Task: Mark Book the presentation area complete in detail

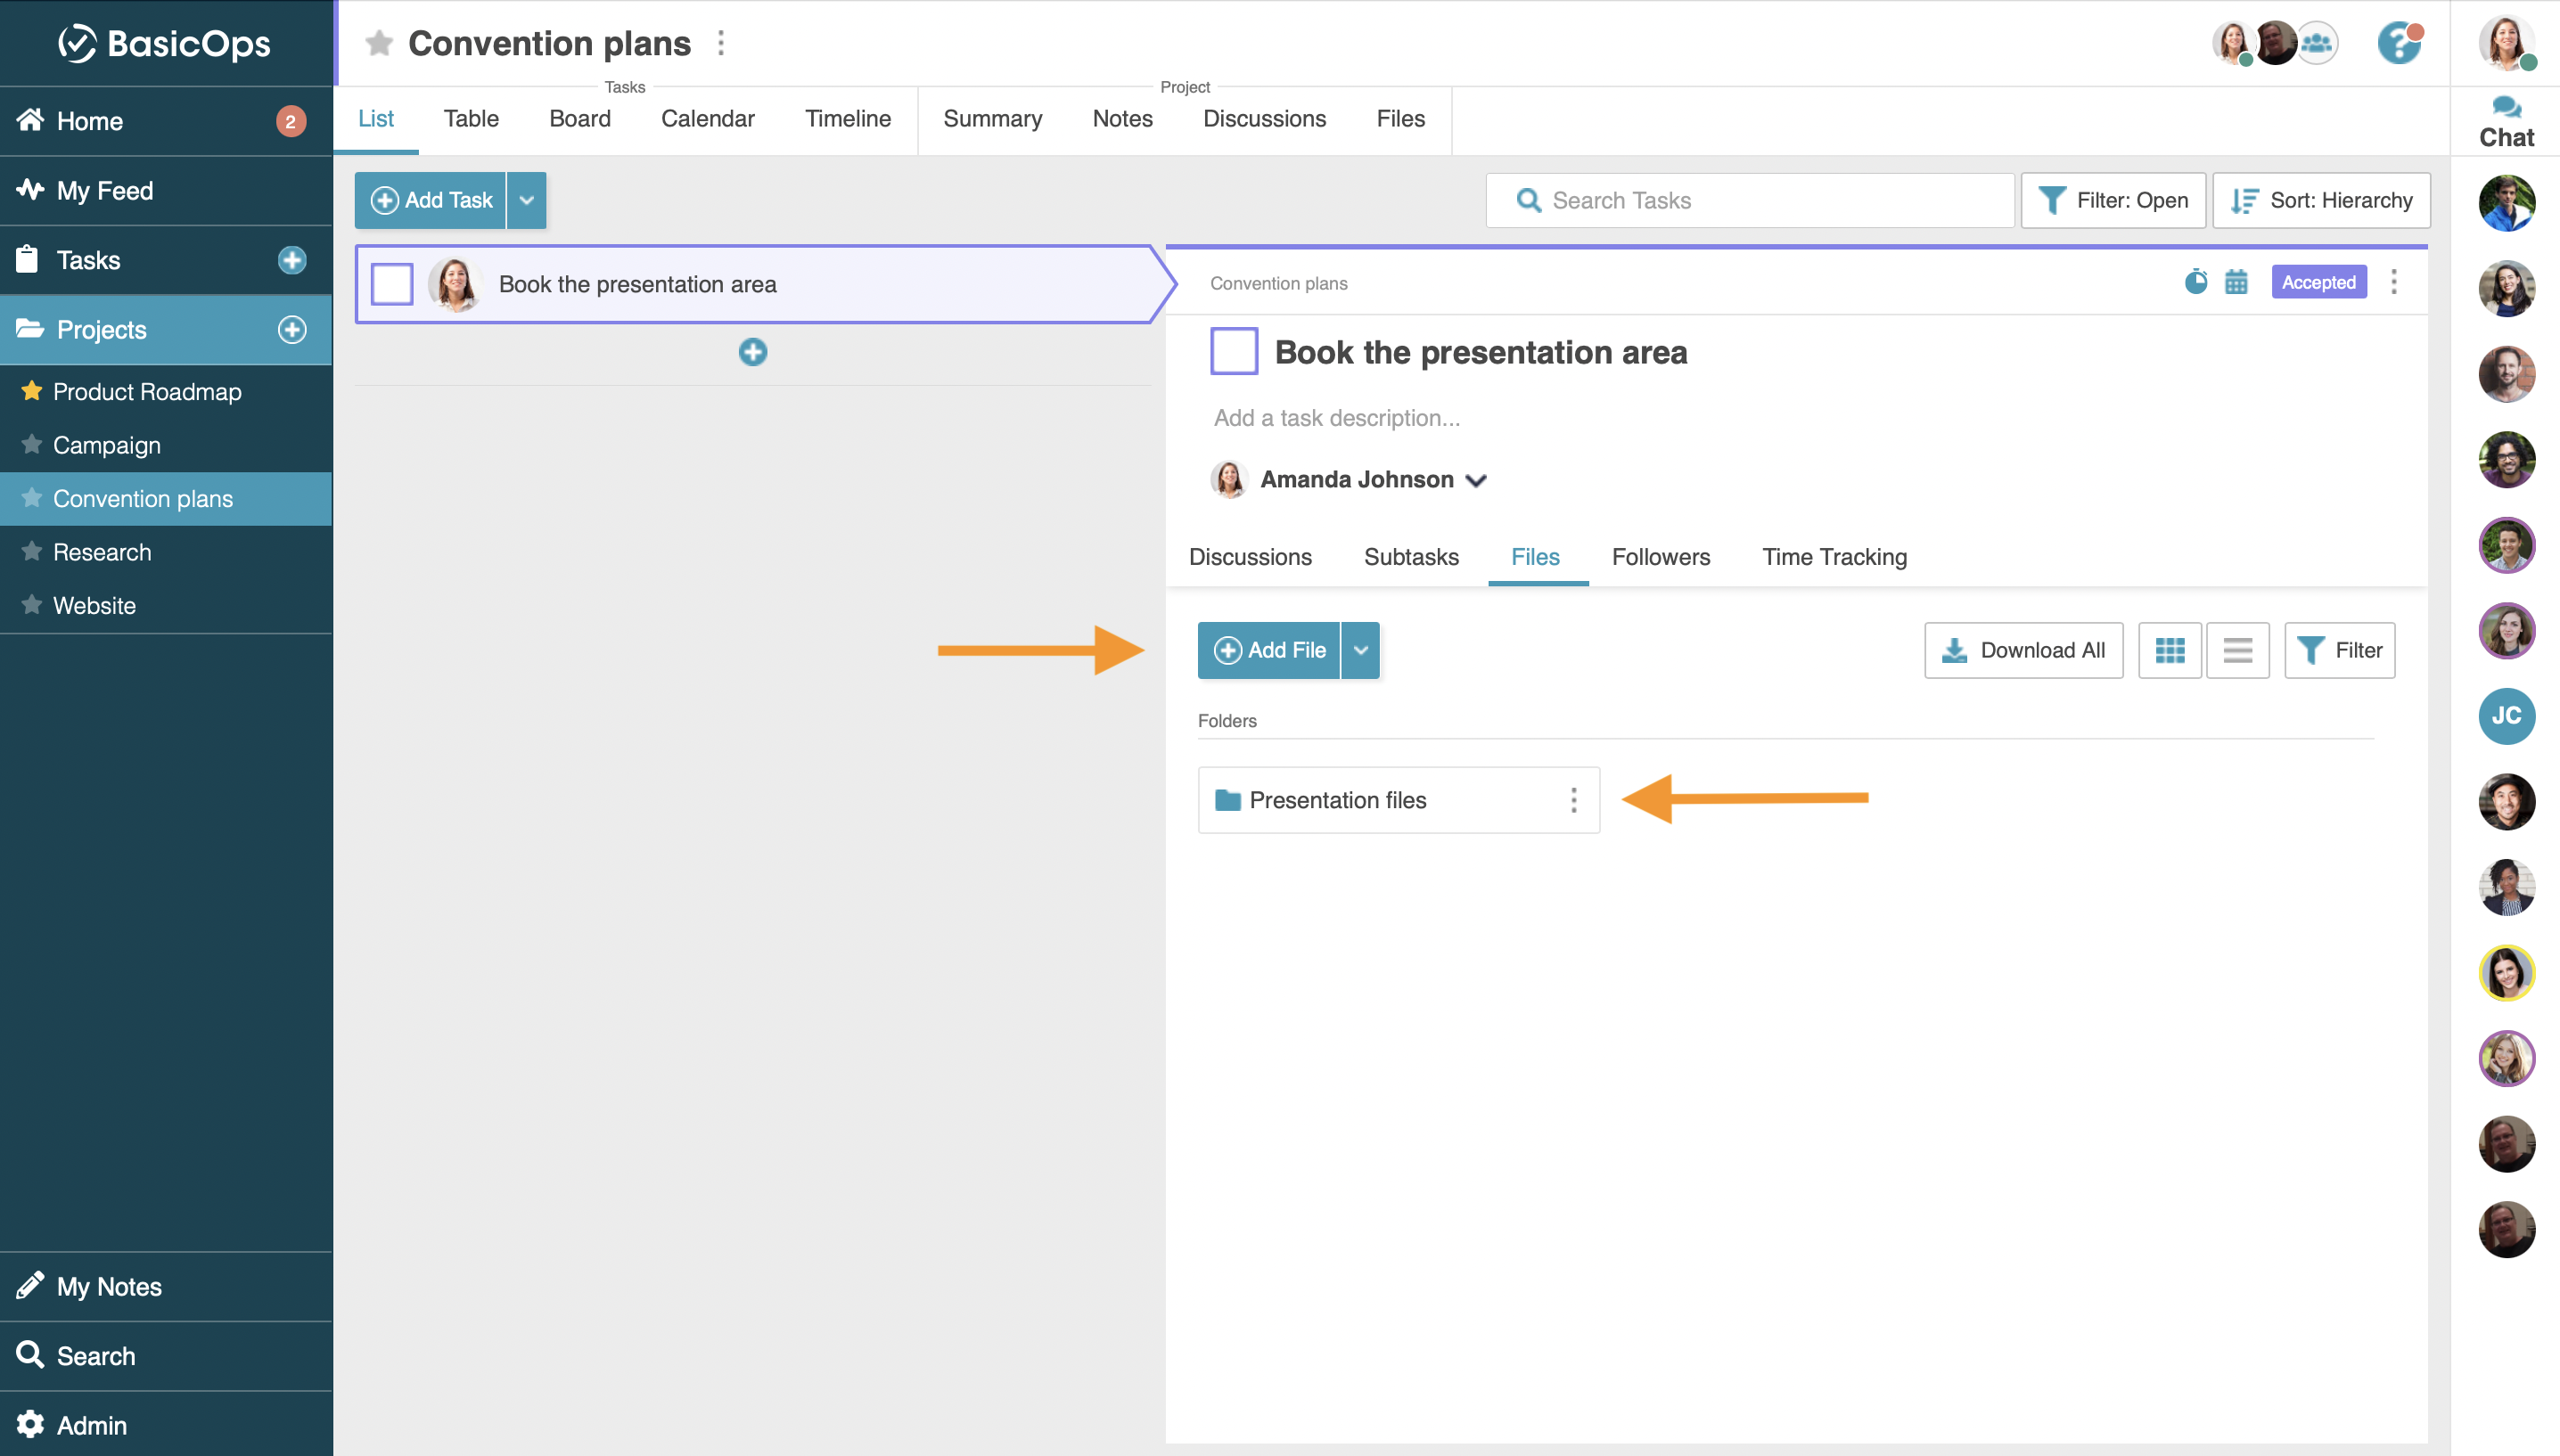Action: pyautogui.click(x=1234, y=351)
